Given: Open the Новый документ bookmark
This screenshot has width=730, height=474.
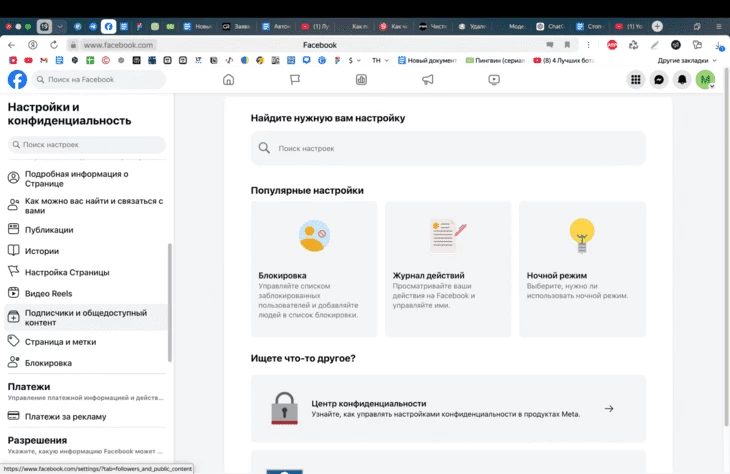Looking at the screenshot, I should tap(427, 60).
